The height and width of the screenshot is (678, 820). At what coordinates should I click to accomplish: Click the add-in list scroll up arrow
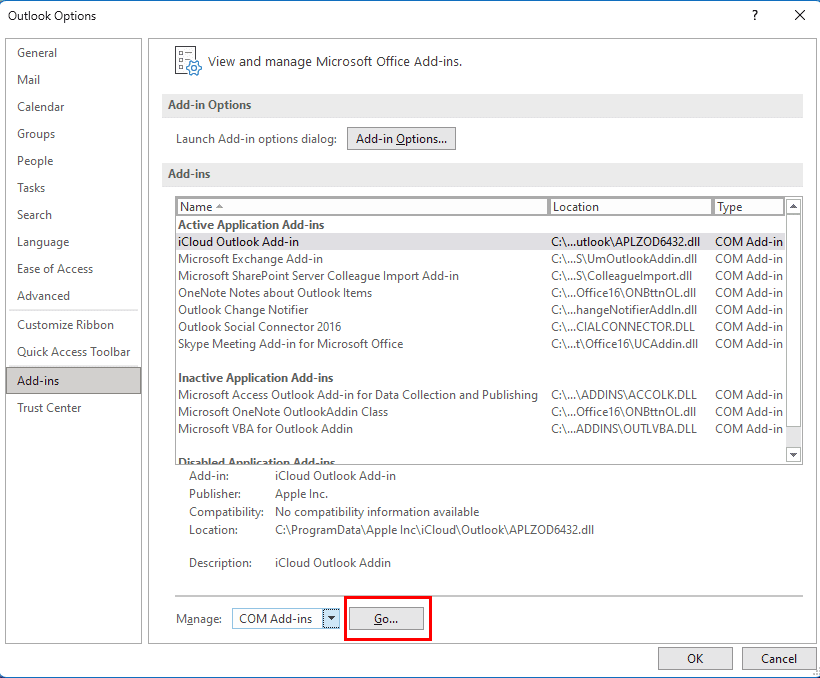[793, 206]
